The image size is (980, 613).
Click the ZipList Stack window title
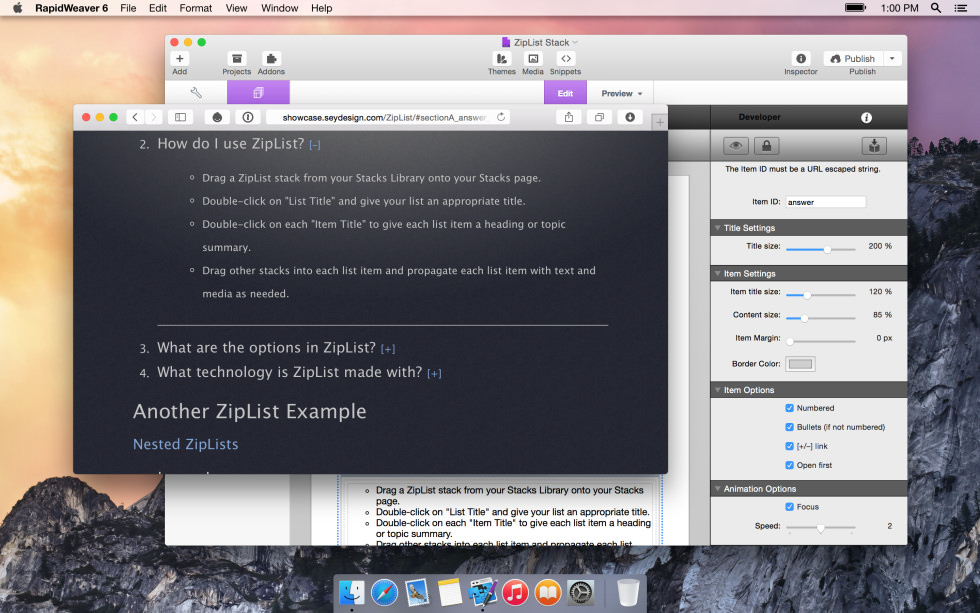[x=541, y=42]
